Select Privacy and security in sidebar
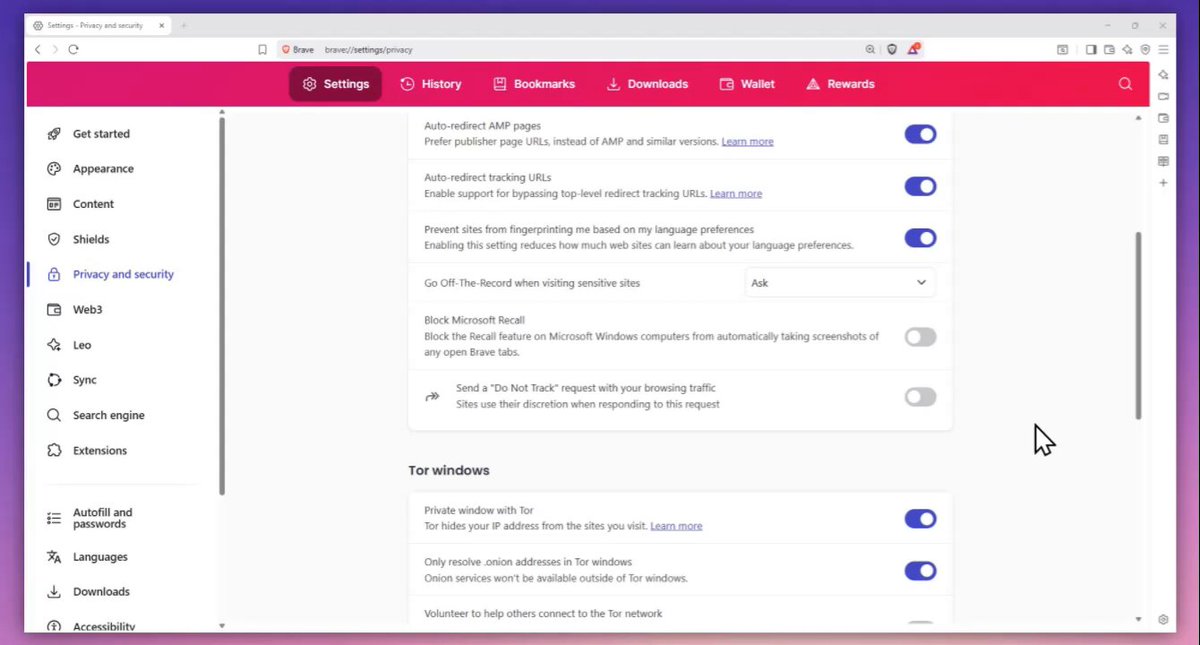The height and width of the screenshot is (645, 1200). tap(123, 274)
